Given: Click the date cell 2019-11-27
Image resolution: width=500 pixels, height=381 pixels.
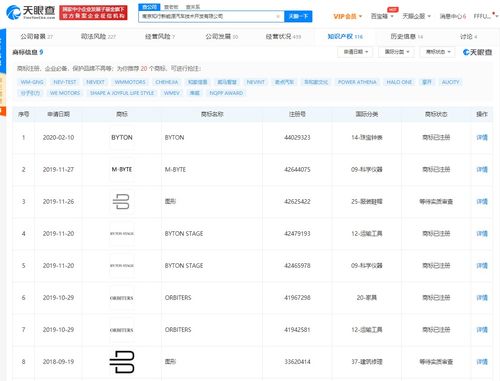Looking at the screenshot, I should point(58,169).
